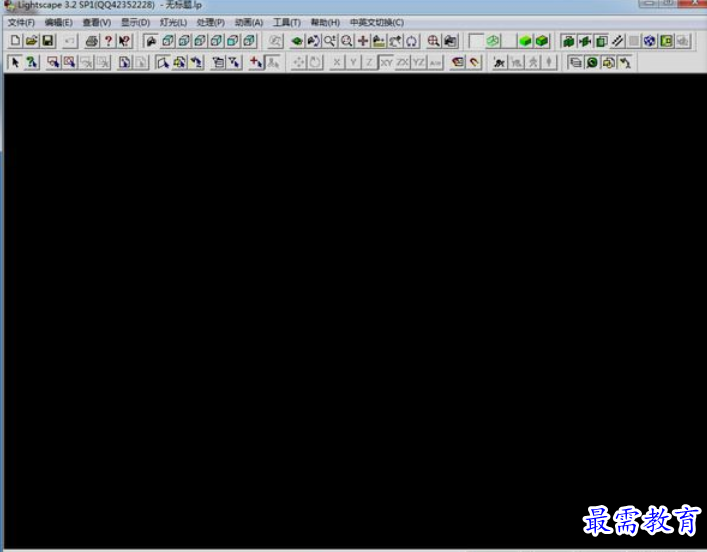
Task: Toggle the ZX plane constraint
Action: pos(402,62)
